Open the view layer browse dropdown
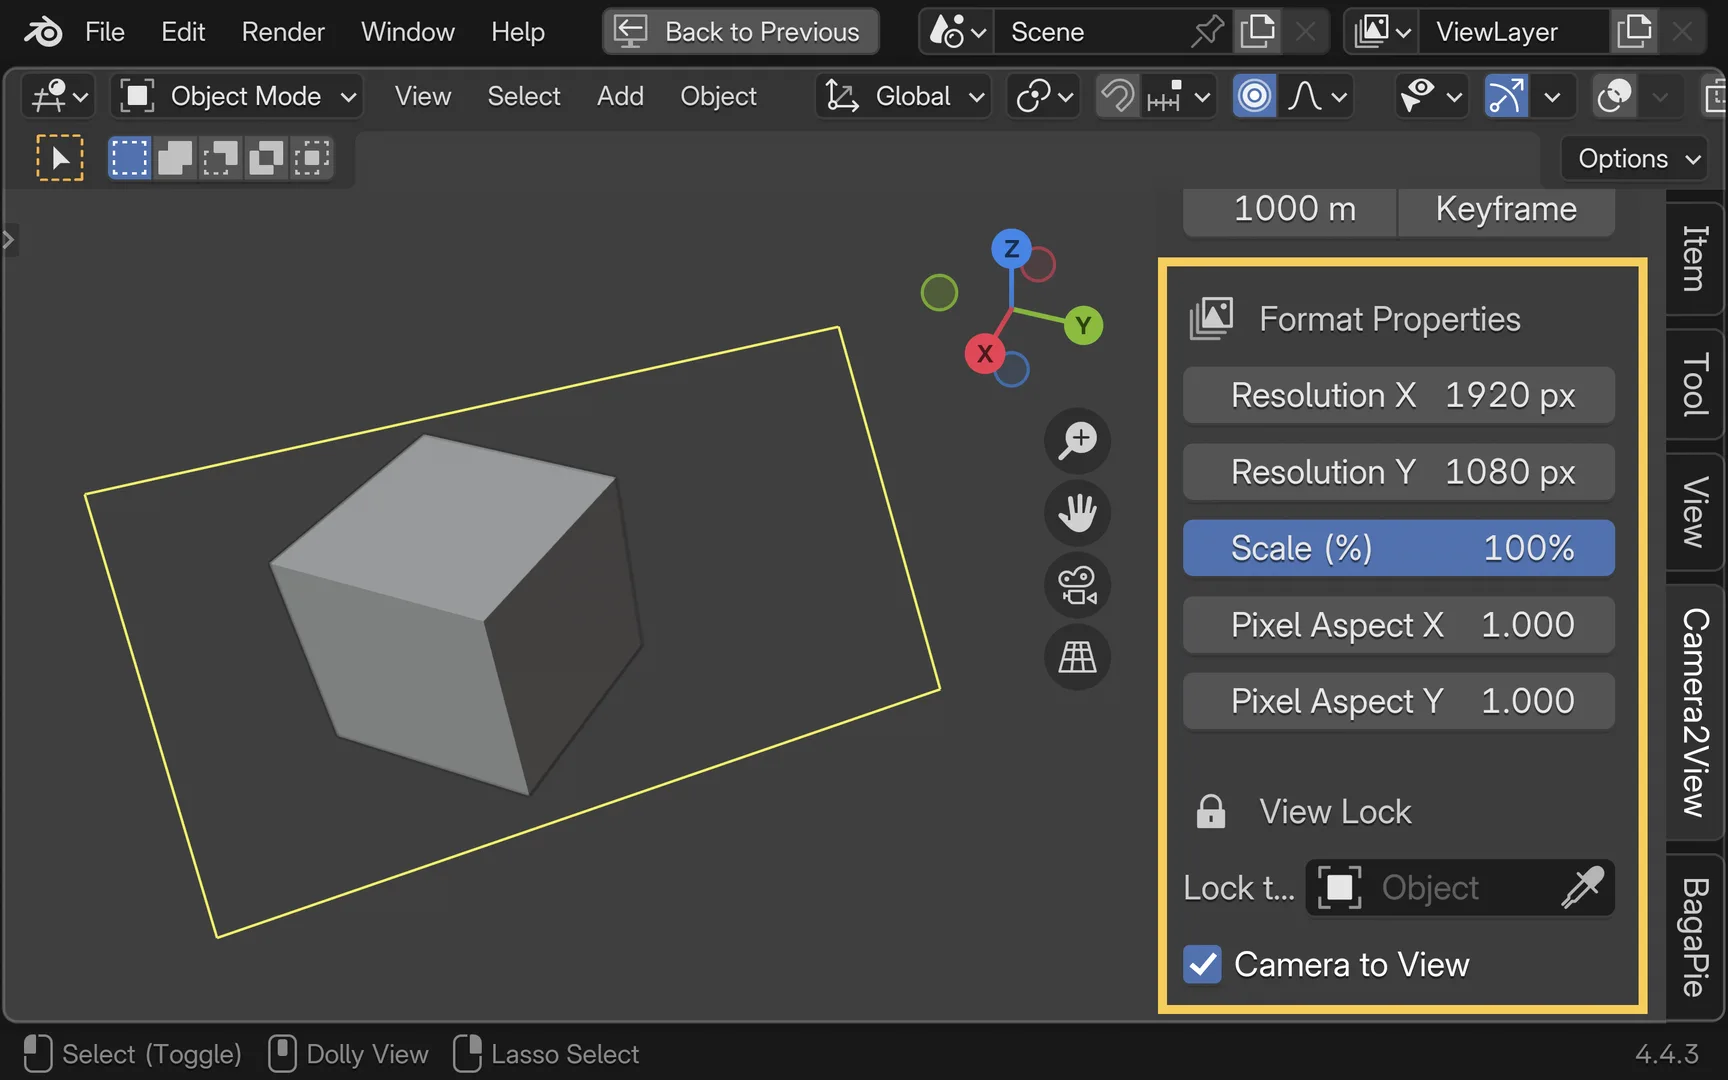 (1383, 32)
